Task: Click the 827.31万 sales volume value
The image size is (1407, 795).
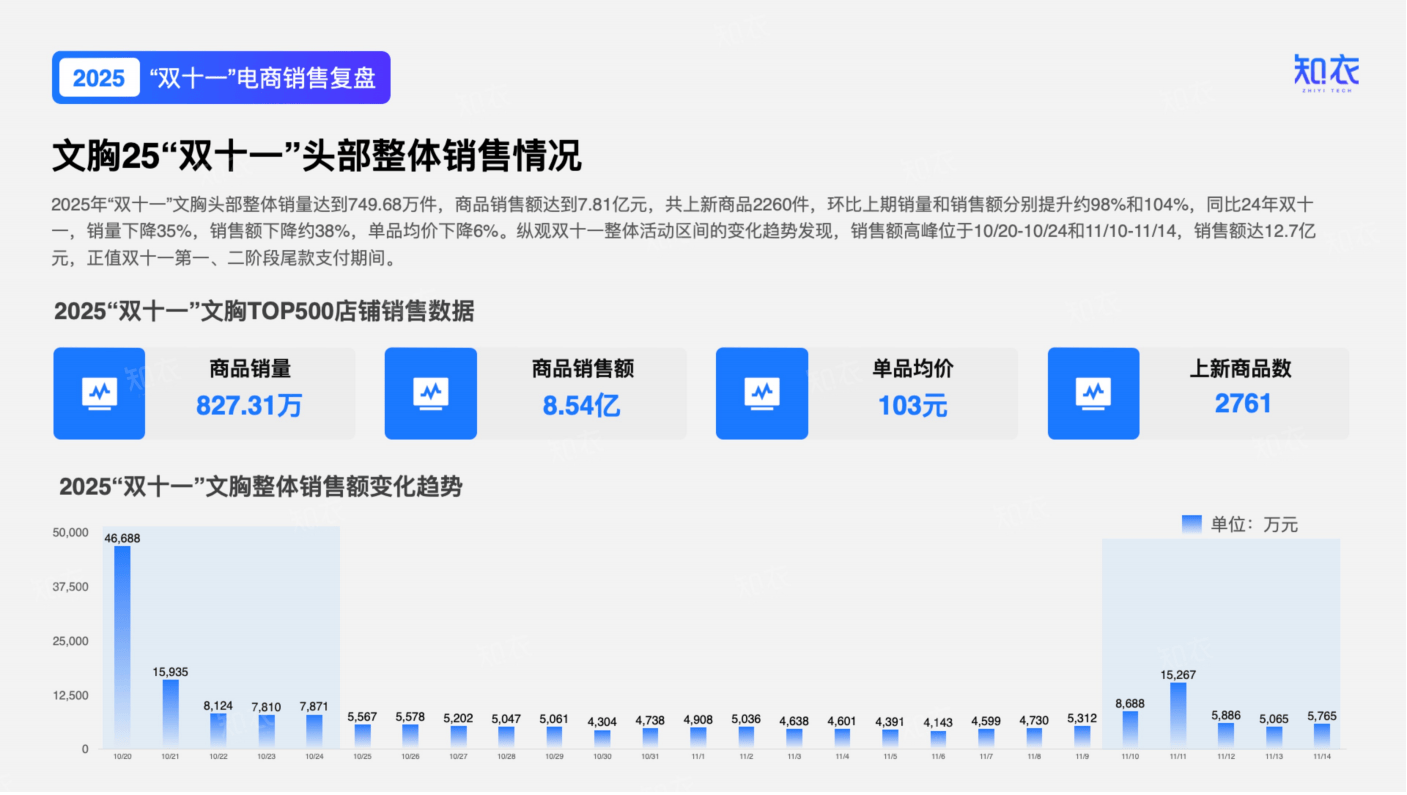Action: pyautogui.click(x=249, y=406)
